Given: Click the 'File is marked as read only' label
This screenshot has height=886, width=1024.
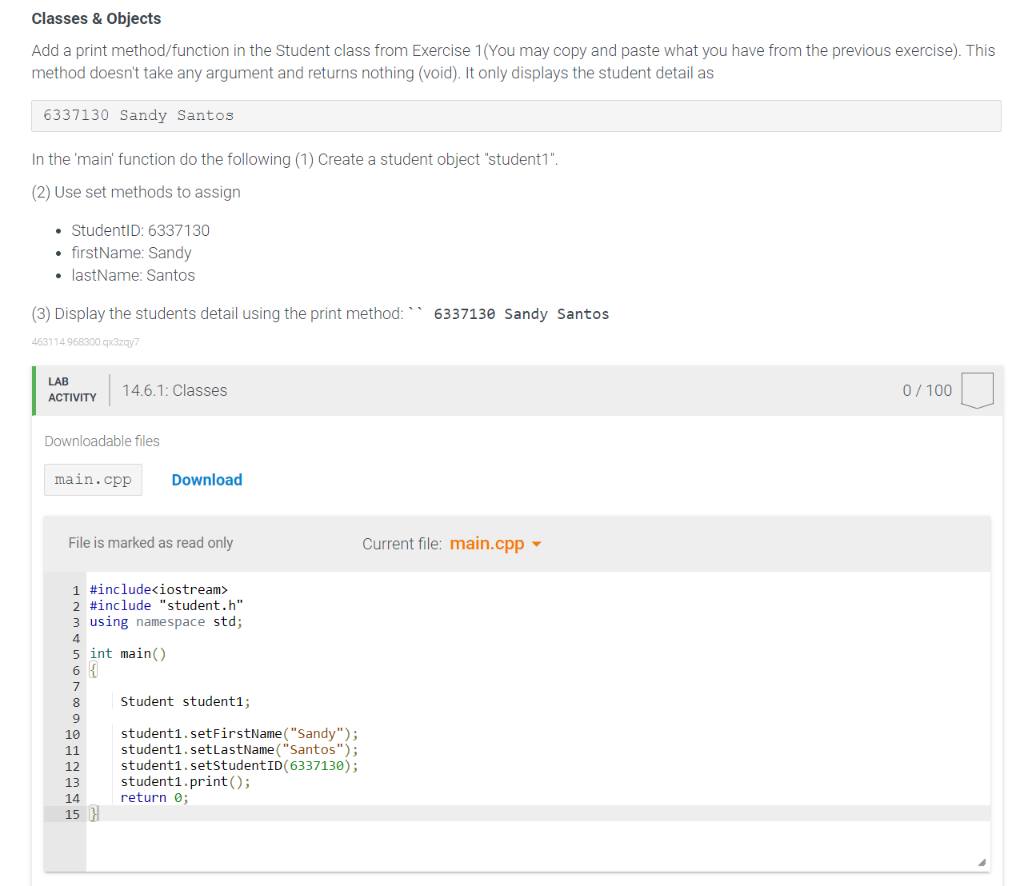Looking at the screenshot, I should click(x=150, y=542).
